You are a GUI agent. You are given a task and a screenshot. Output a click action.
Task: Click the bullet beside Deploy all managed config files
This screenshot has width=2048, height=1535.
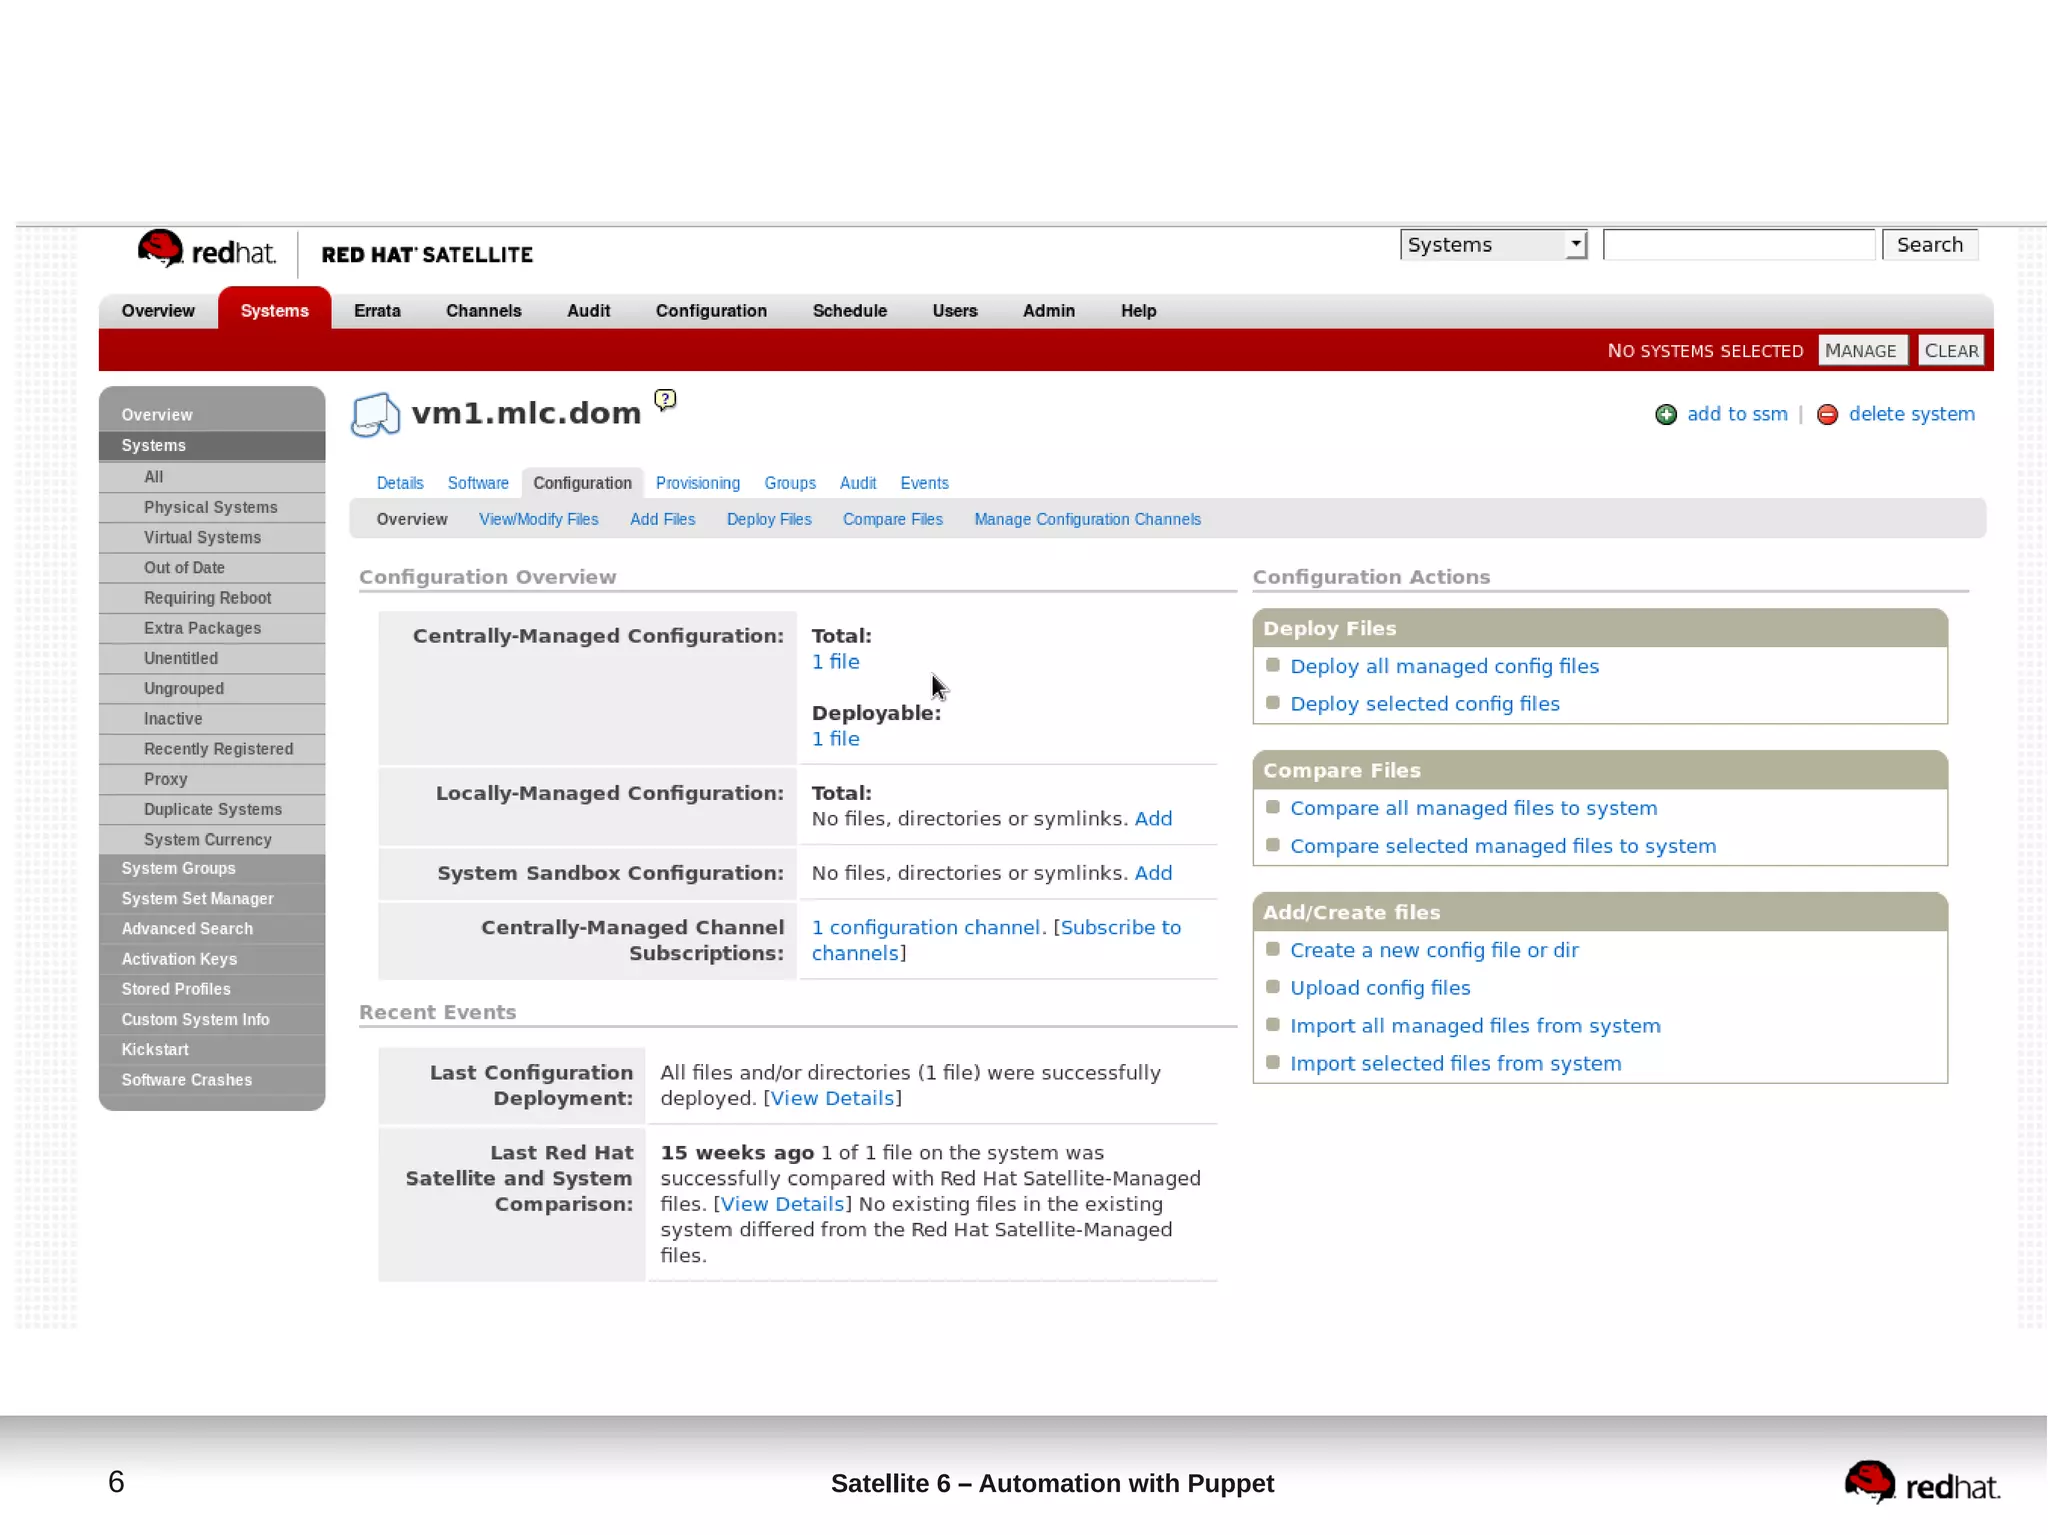1273,665
